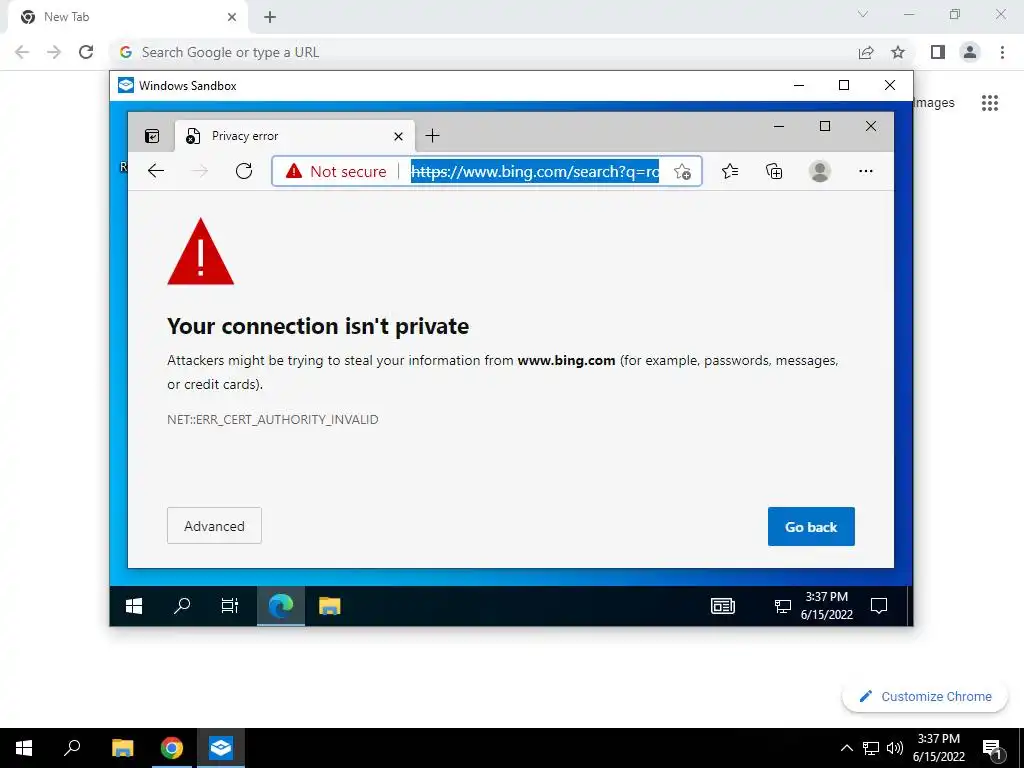This screenshot has width=1024, height=768.
Task: Select the Chrome New Tab tab
Action: [127, 17]
